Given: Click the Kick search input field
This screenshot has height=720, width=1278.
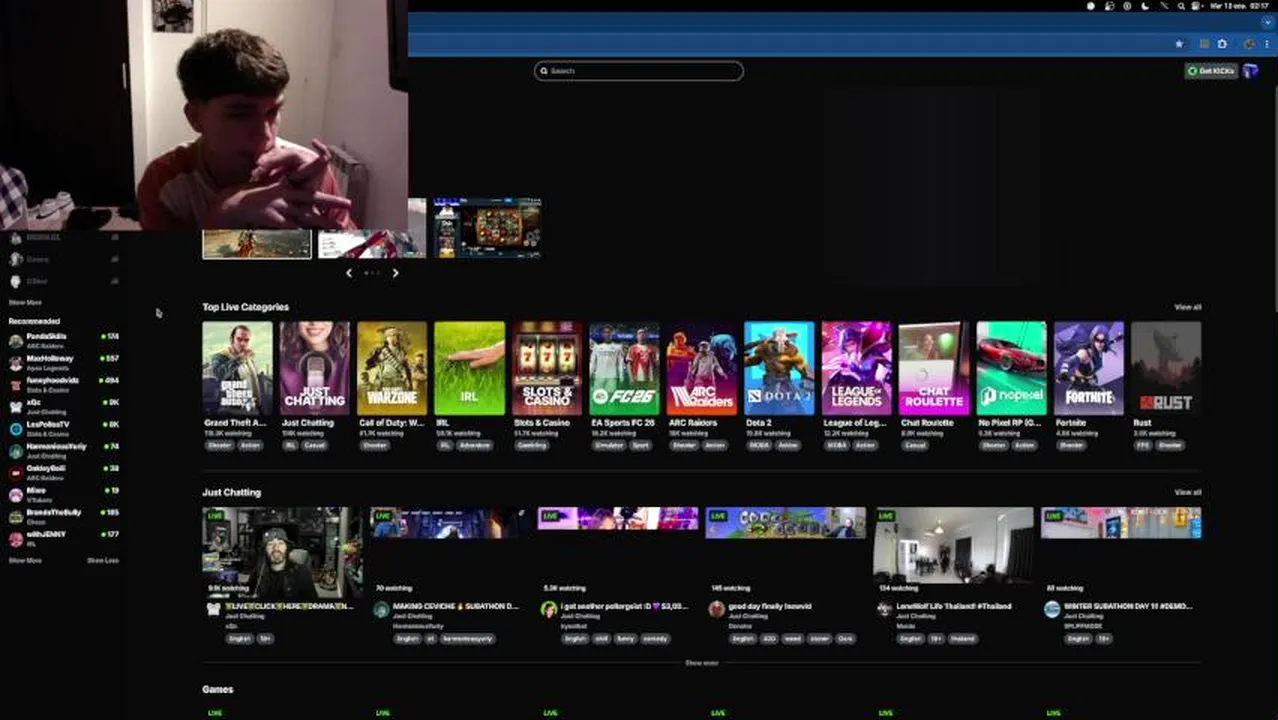Looking at the screenshot, I should (639, 71).
